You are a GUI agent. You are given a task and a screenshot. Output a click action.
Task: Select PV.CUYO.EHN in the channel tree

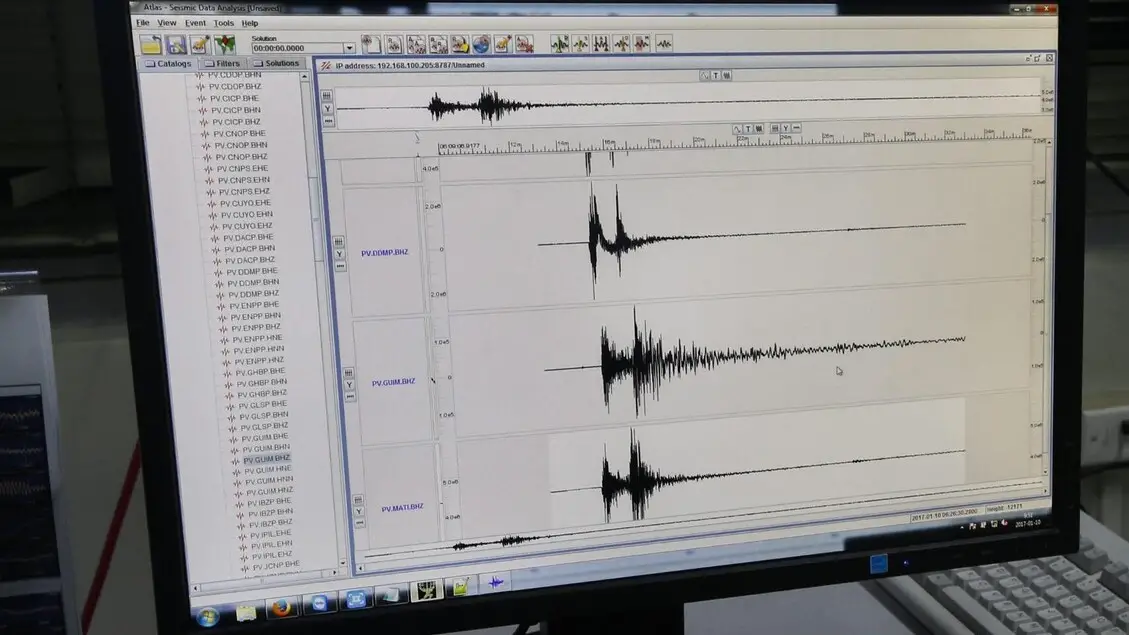(247, 215)
